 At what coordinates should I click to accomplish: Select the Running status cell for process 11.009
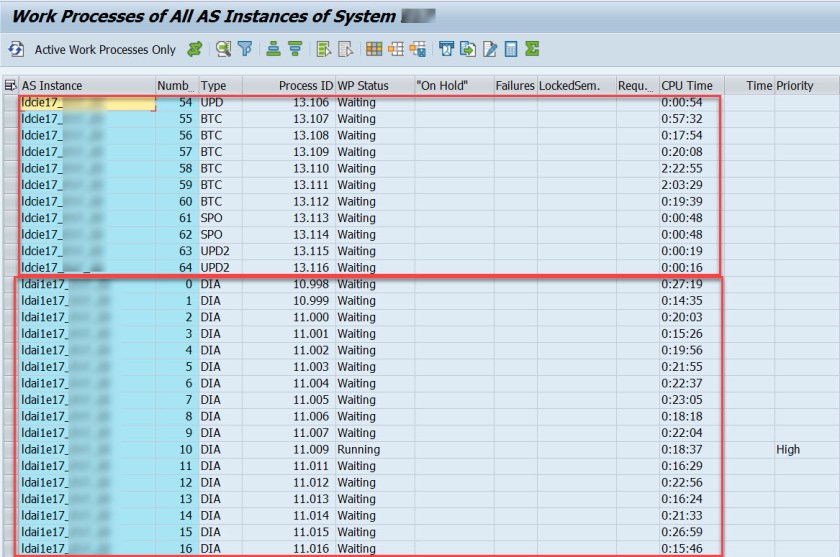(x=359, y=450)
